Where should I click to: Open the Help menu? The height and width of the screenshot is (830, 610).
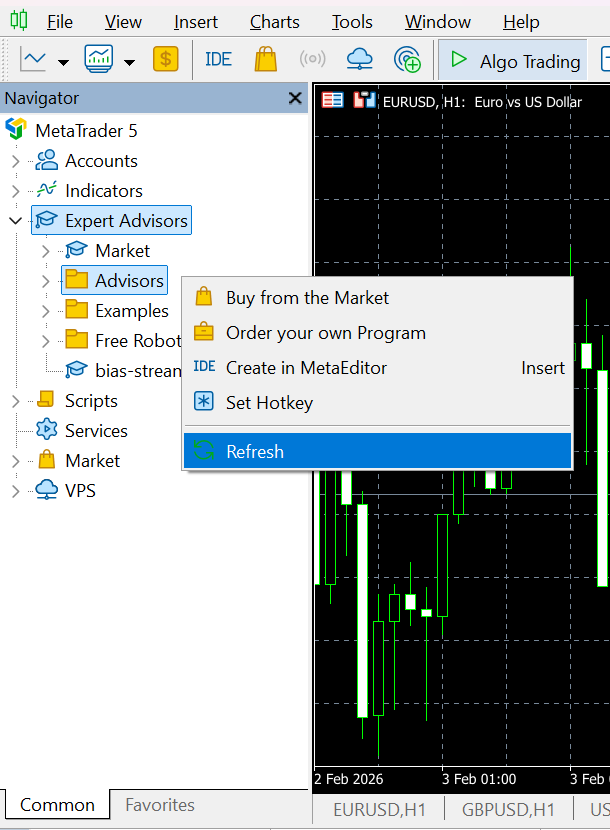(x=521, y=22)
